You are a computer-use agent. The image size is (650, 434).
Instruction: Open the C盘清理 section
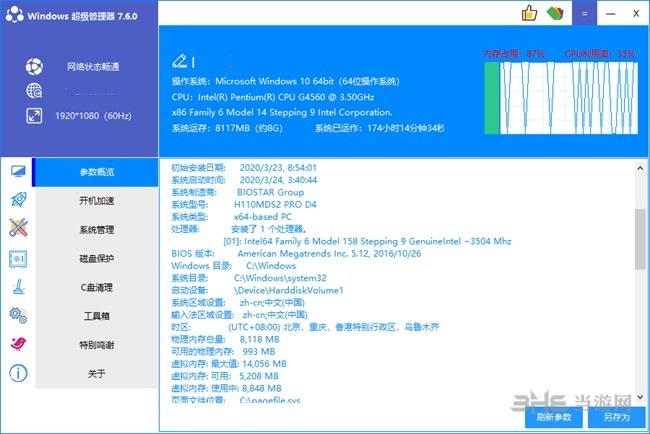tap(97, 287)
